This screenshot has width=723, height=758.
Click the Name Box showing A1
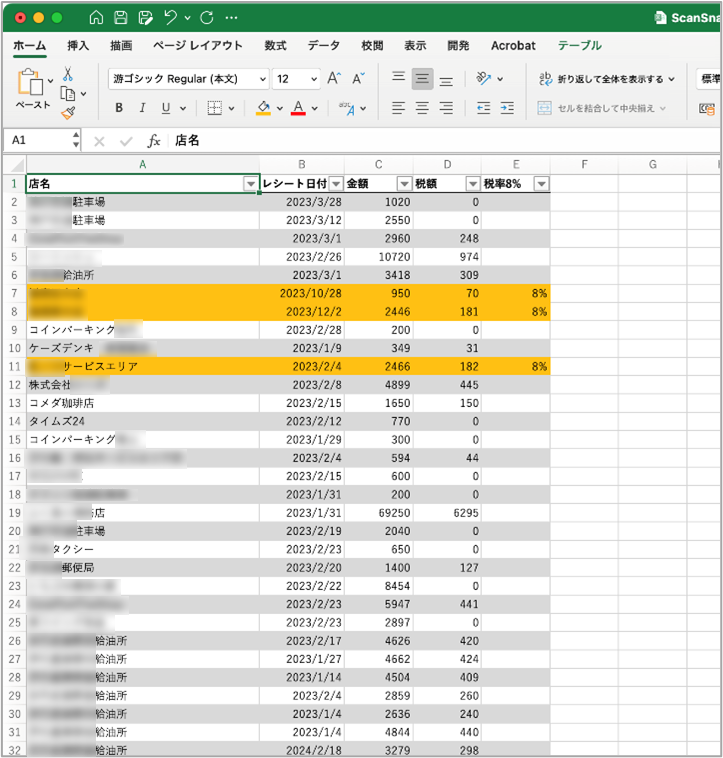pyautogui.click(x=40, y=141)
